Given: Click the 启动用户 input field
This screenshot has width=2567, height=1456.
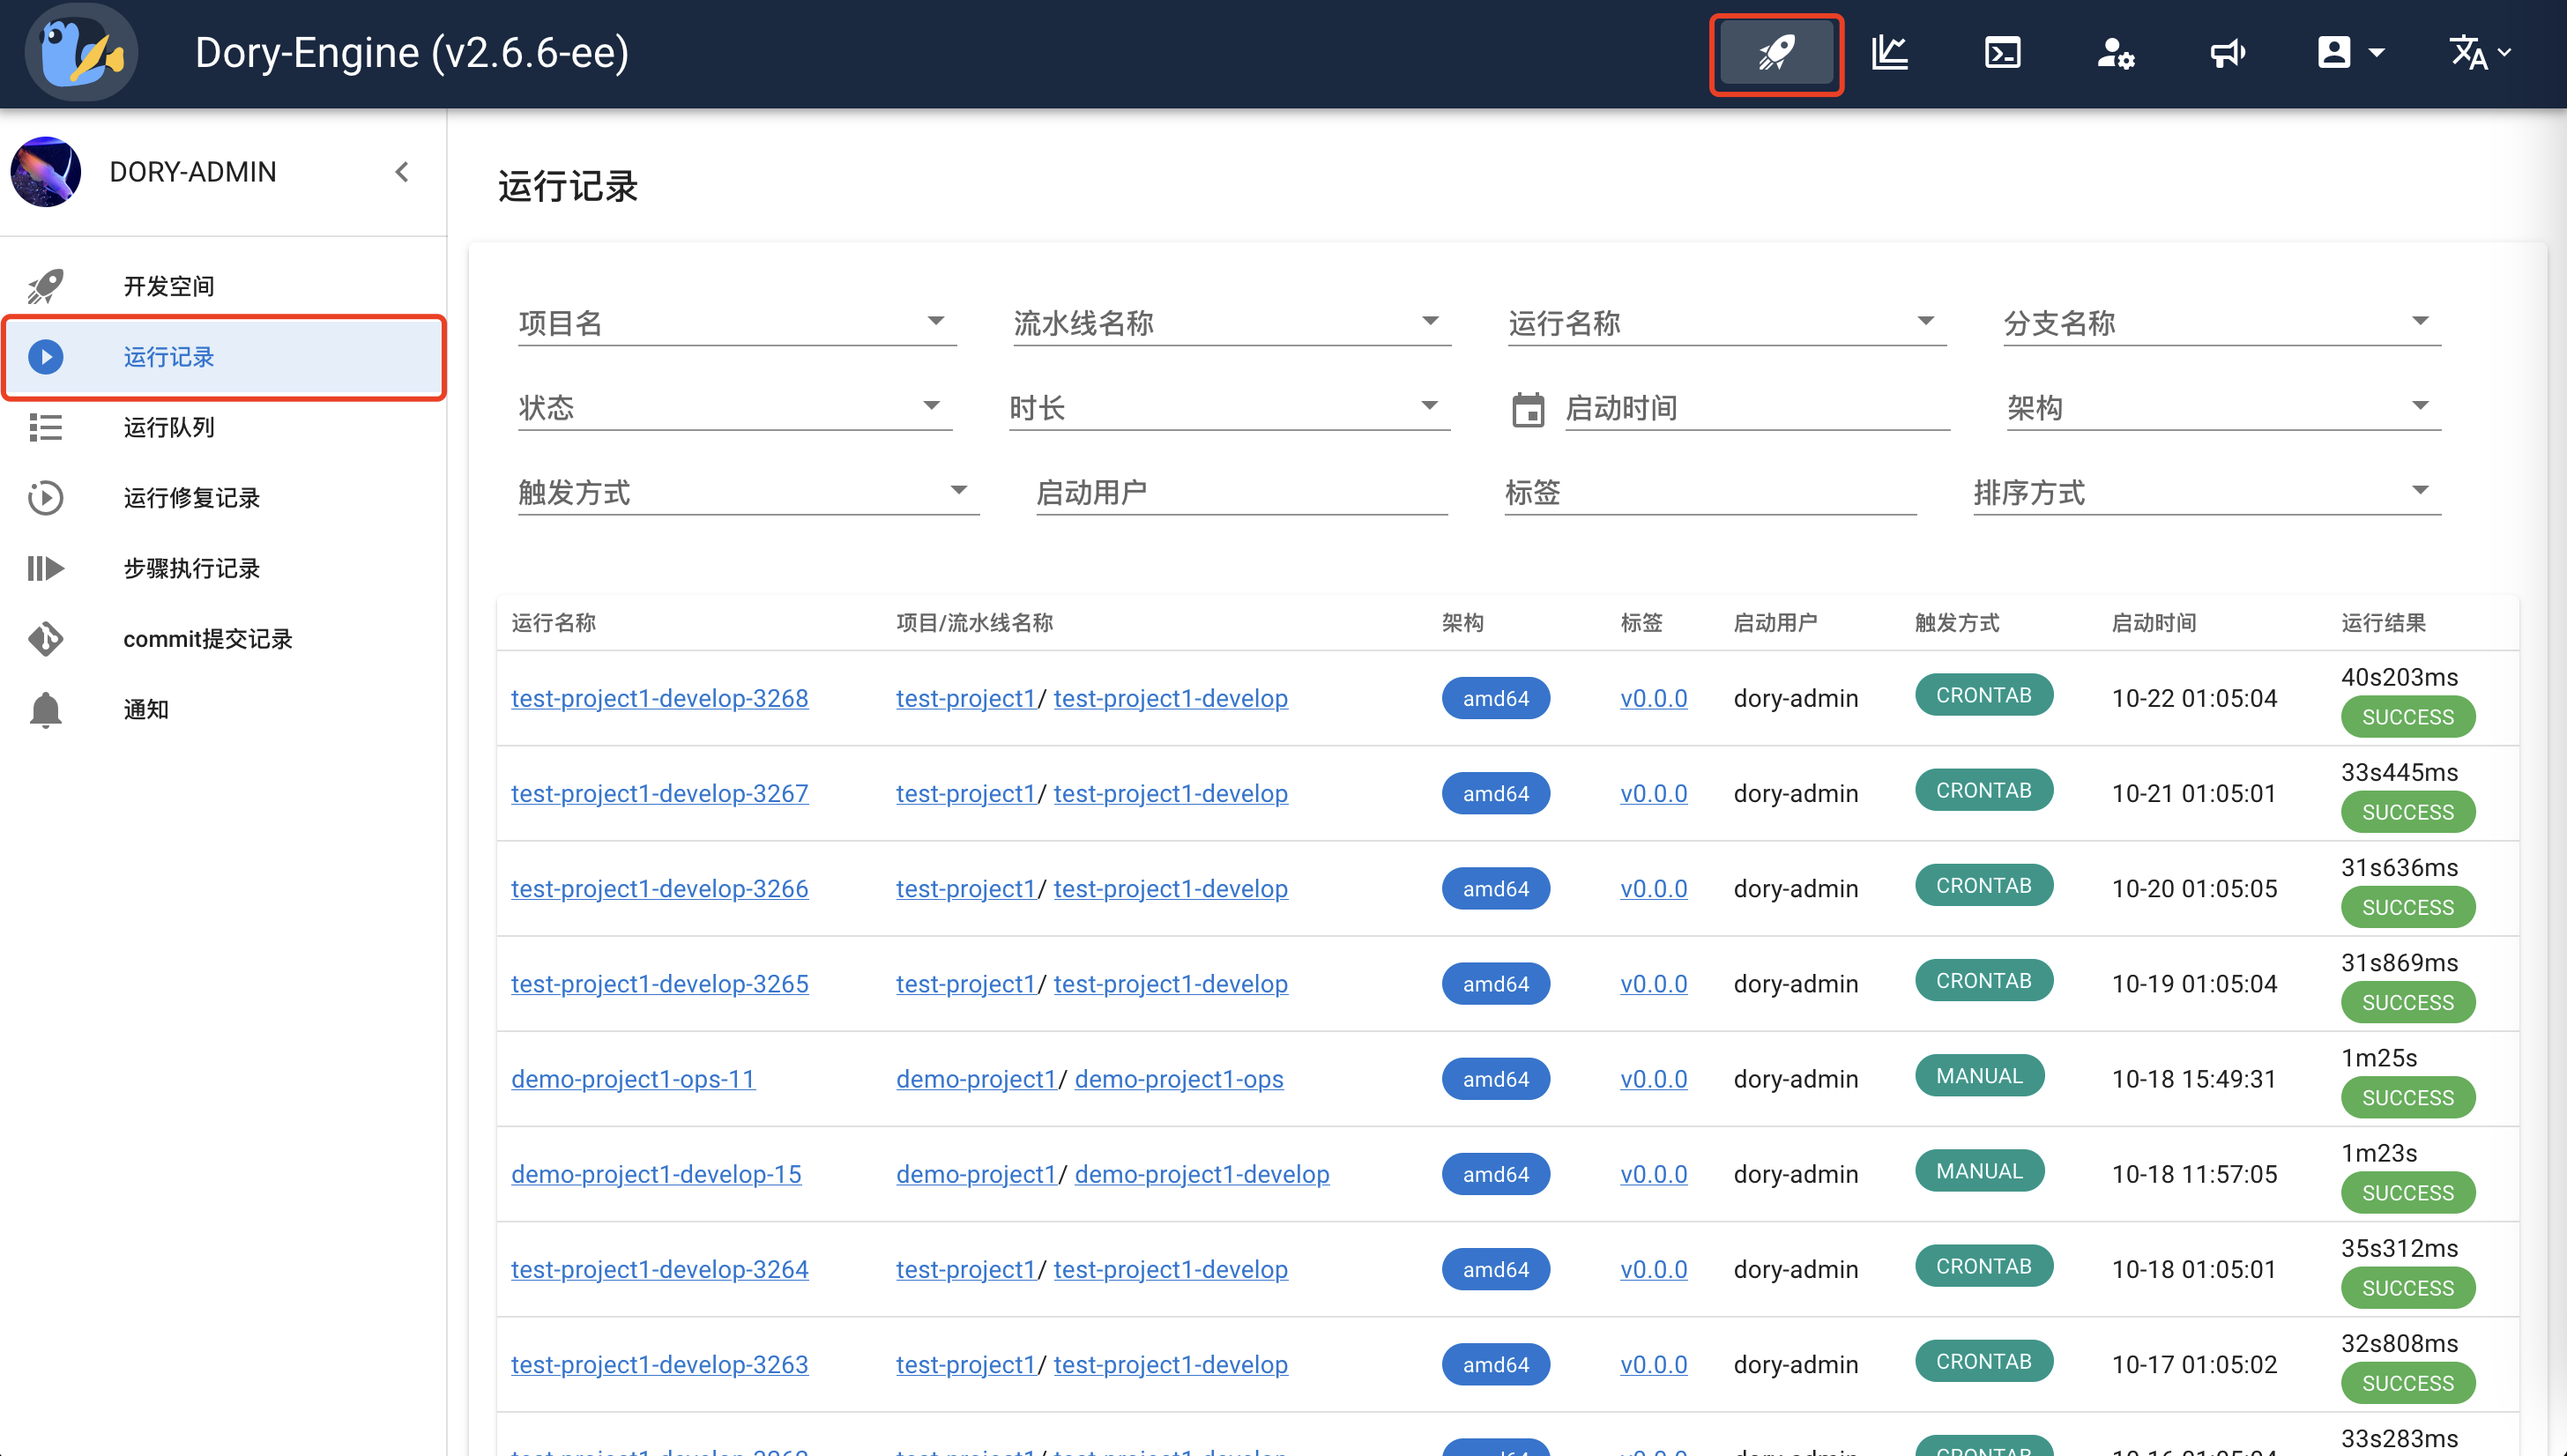Looking at the screenshot, I should 1240,492.
